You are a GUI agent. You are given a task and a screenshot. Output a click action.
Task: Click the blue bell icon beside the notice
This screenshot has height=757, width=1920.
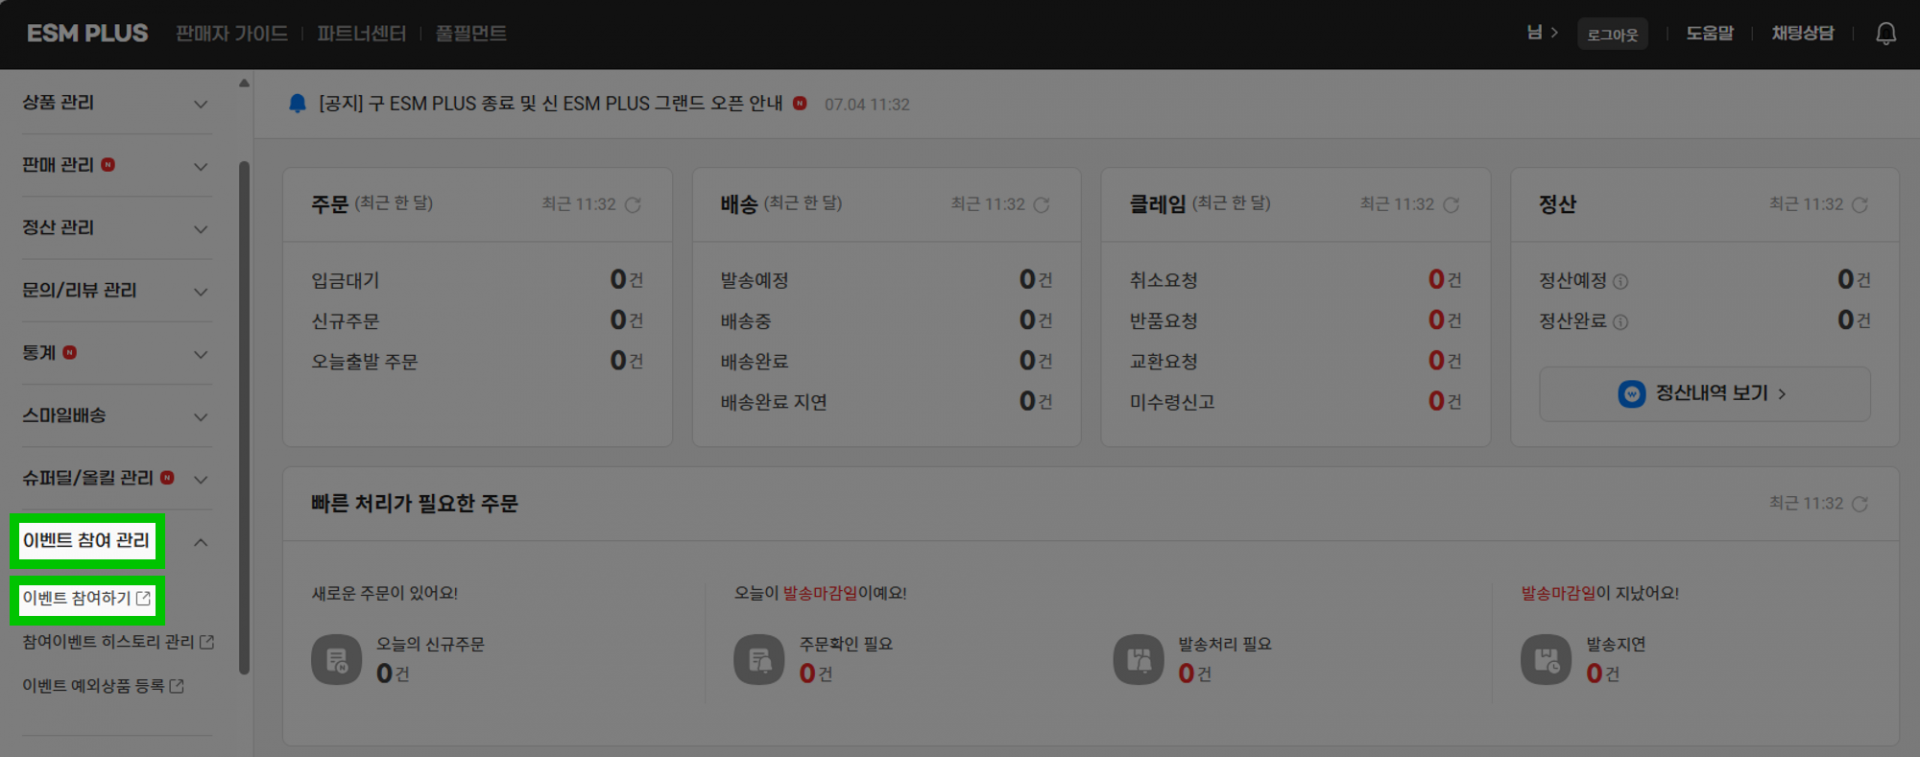(297, 104)
